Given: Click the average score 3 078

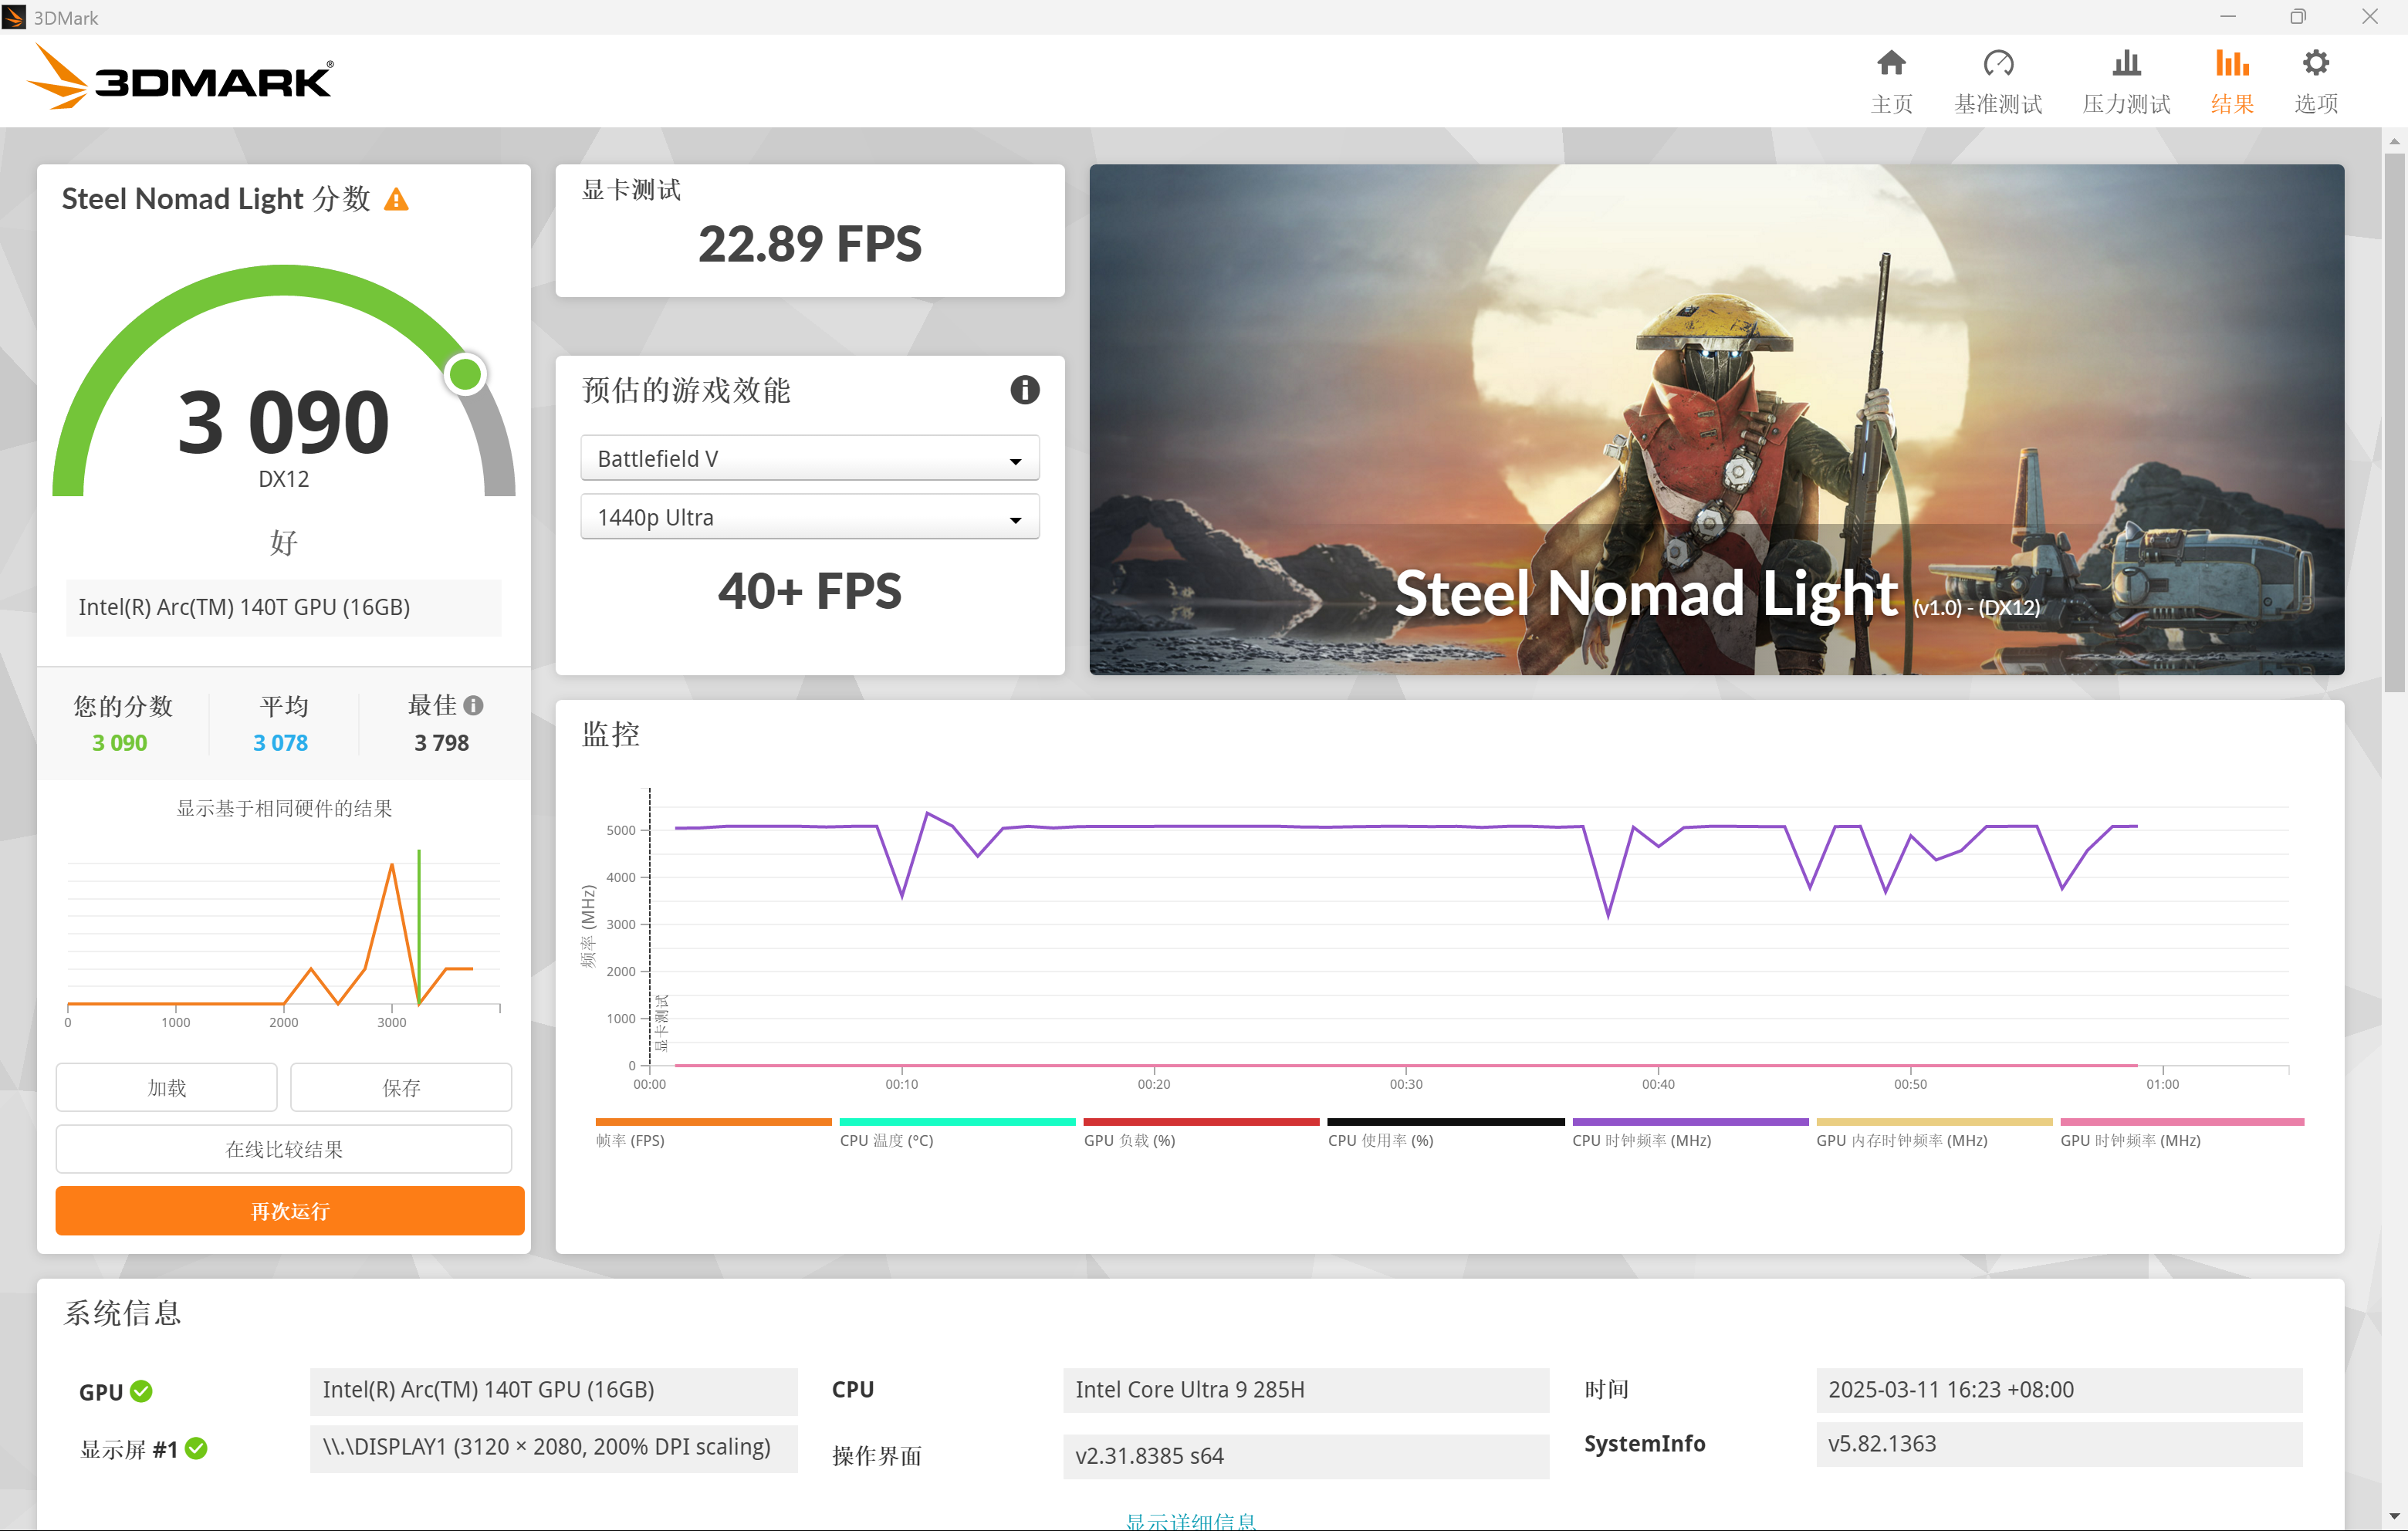Looking at the screenshot, I should point(280,742).
